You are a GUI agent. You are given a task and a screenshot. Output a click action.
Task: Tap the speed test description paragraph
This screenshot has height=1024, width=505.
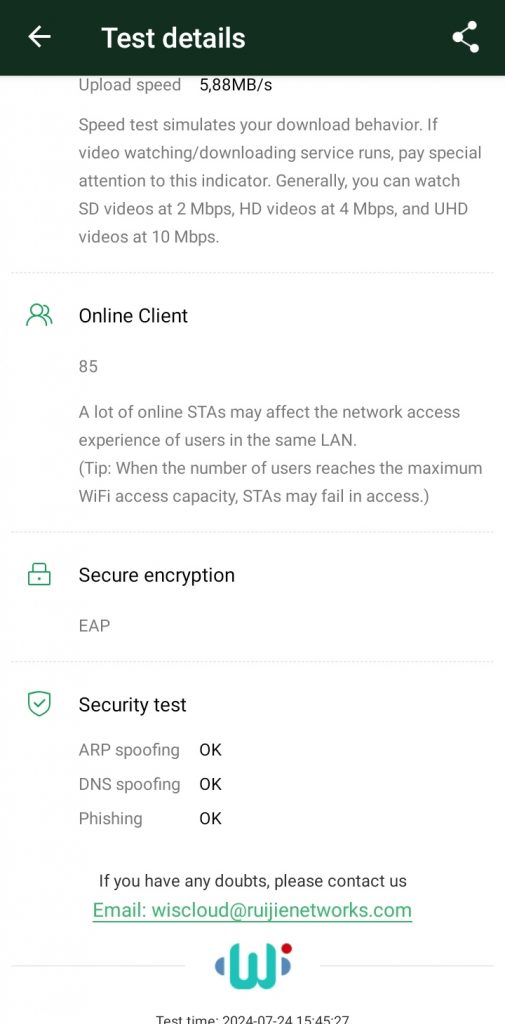280,181
